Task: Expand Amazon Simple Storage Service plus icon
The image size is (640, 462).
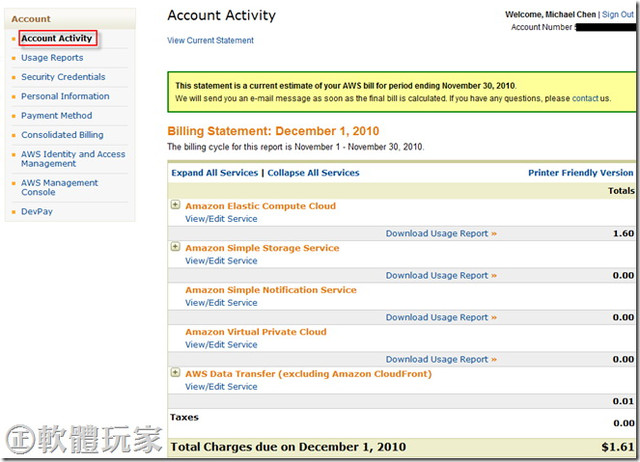Action: [x=176, y=247]
